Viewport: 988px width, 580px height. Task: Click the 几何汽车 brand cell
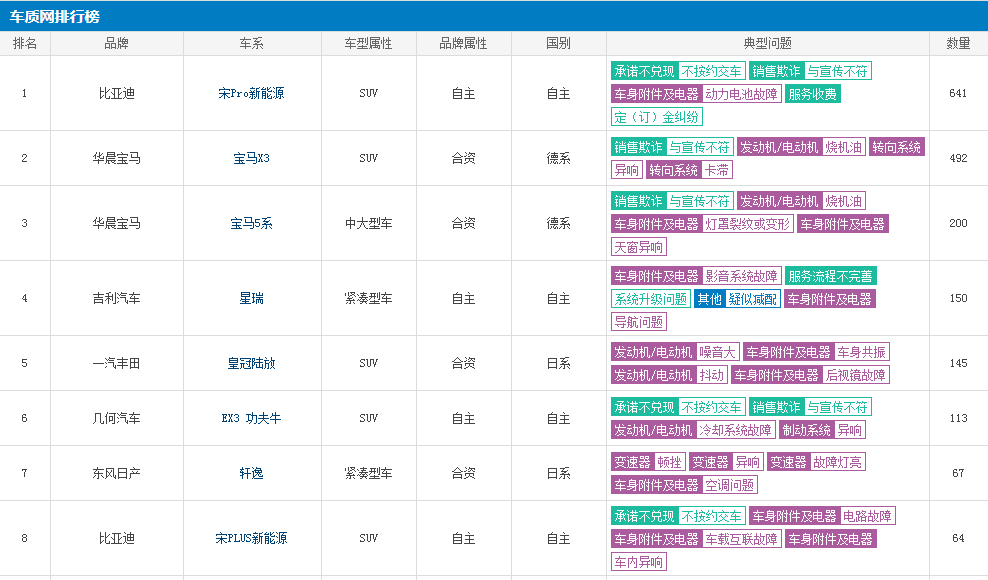[x=117, y=418]
